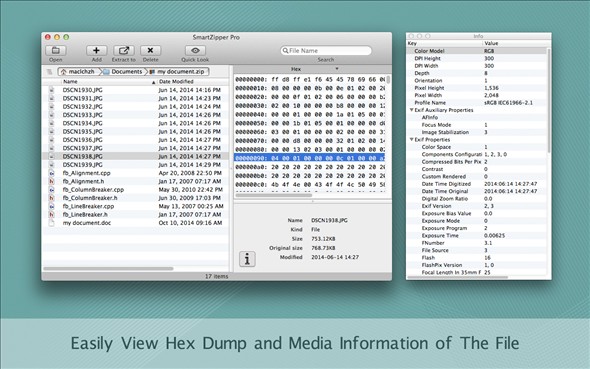This screenshot has height=369, width=590.
Task: Sort by Name column header
Action: [108, 82]
